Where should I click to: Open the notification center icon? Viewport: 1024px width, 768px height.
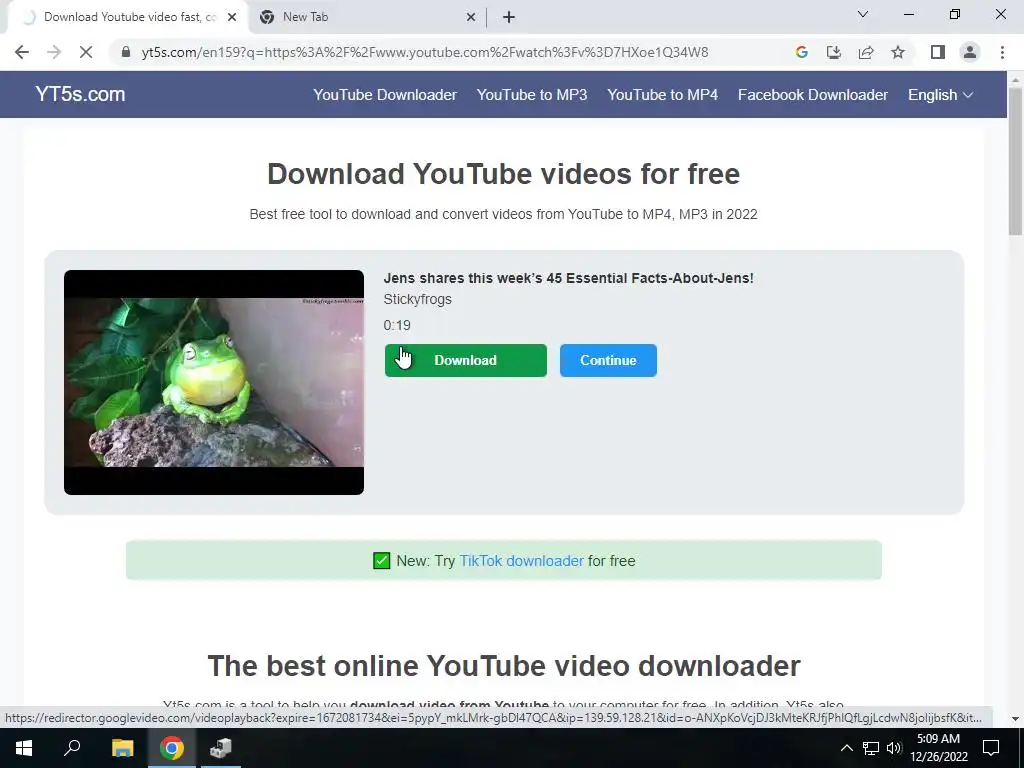coord(991,748)
